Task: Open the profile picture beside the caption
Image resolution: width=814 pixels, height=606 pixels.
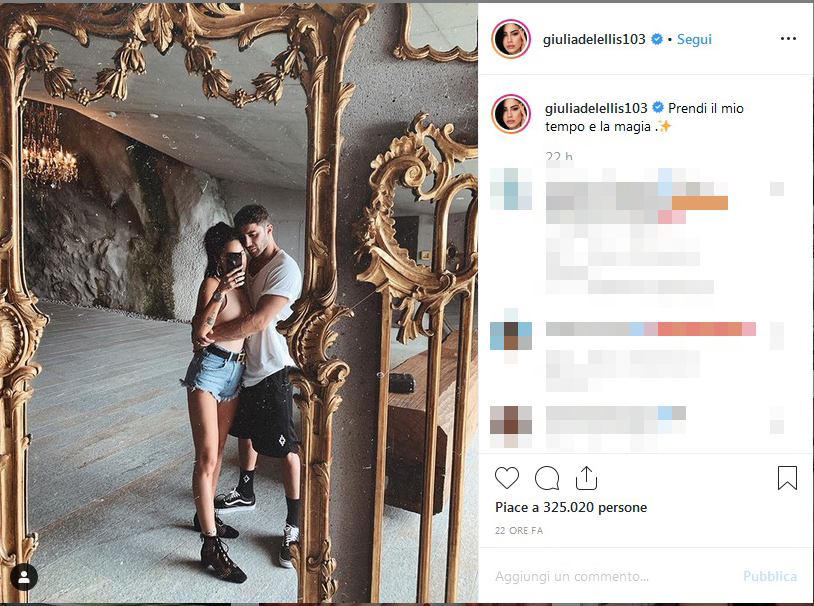Action: click(x=511, y=114)
